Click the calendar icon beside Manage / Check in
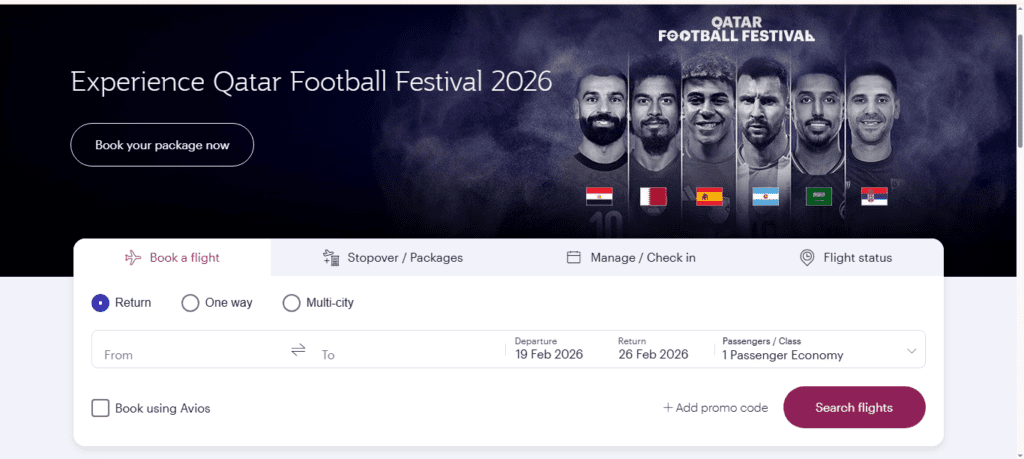The image size is (1024, 459). click(x=574, y=258)
